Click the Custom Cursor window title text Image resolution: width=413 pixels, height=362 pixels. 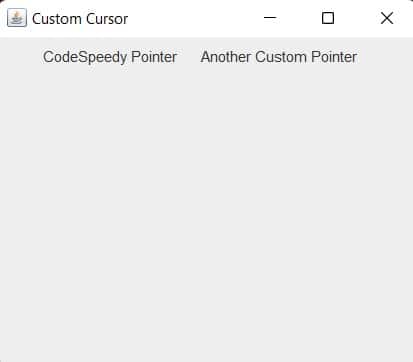click(80, 19)
